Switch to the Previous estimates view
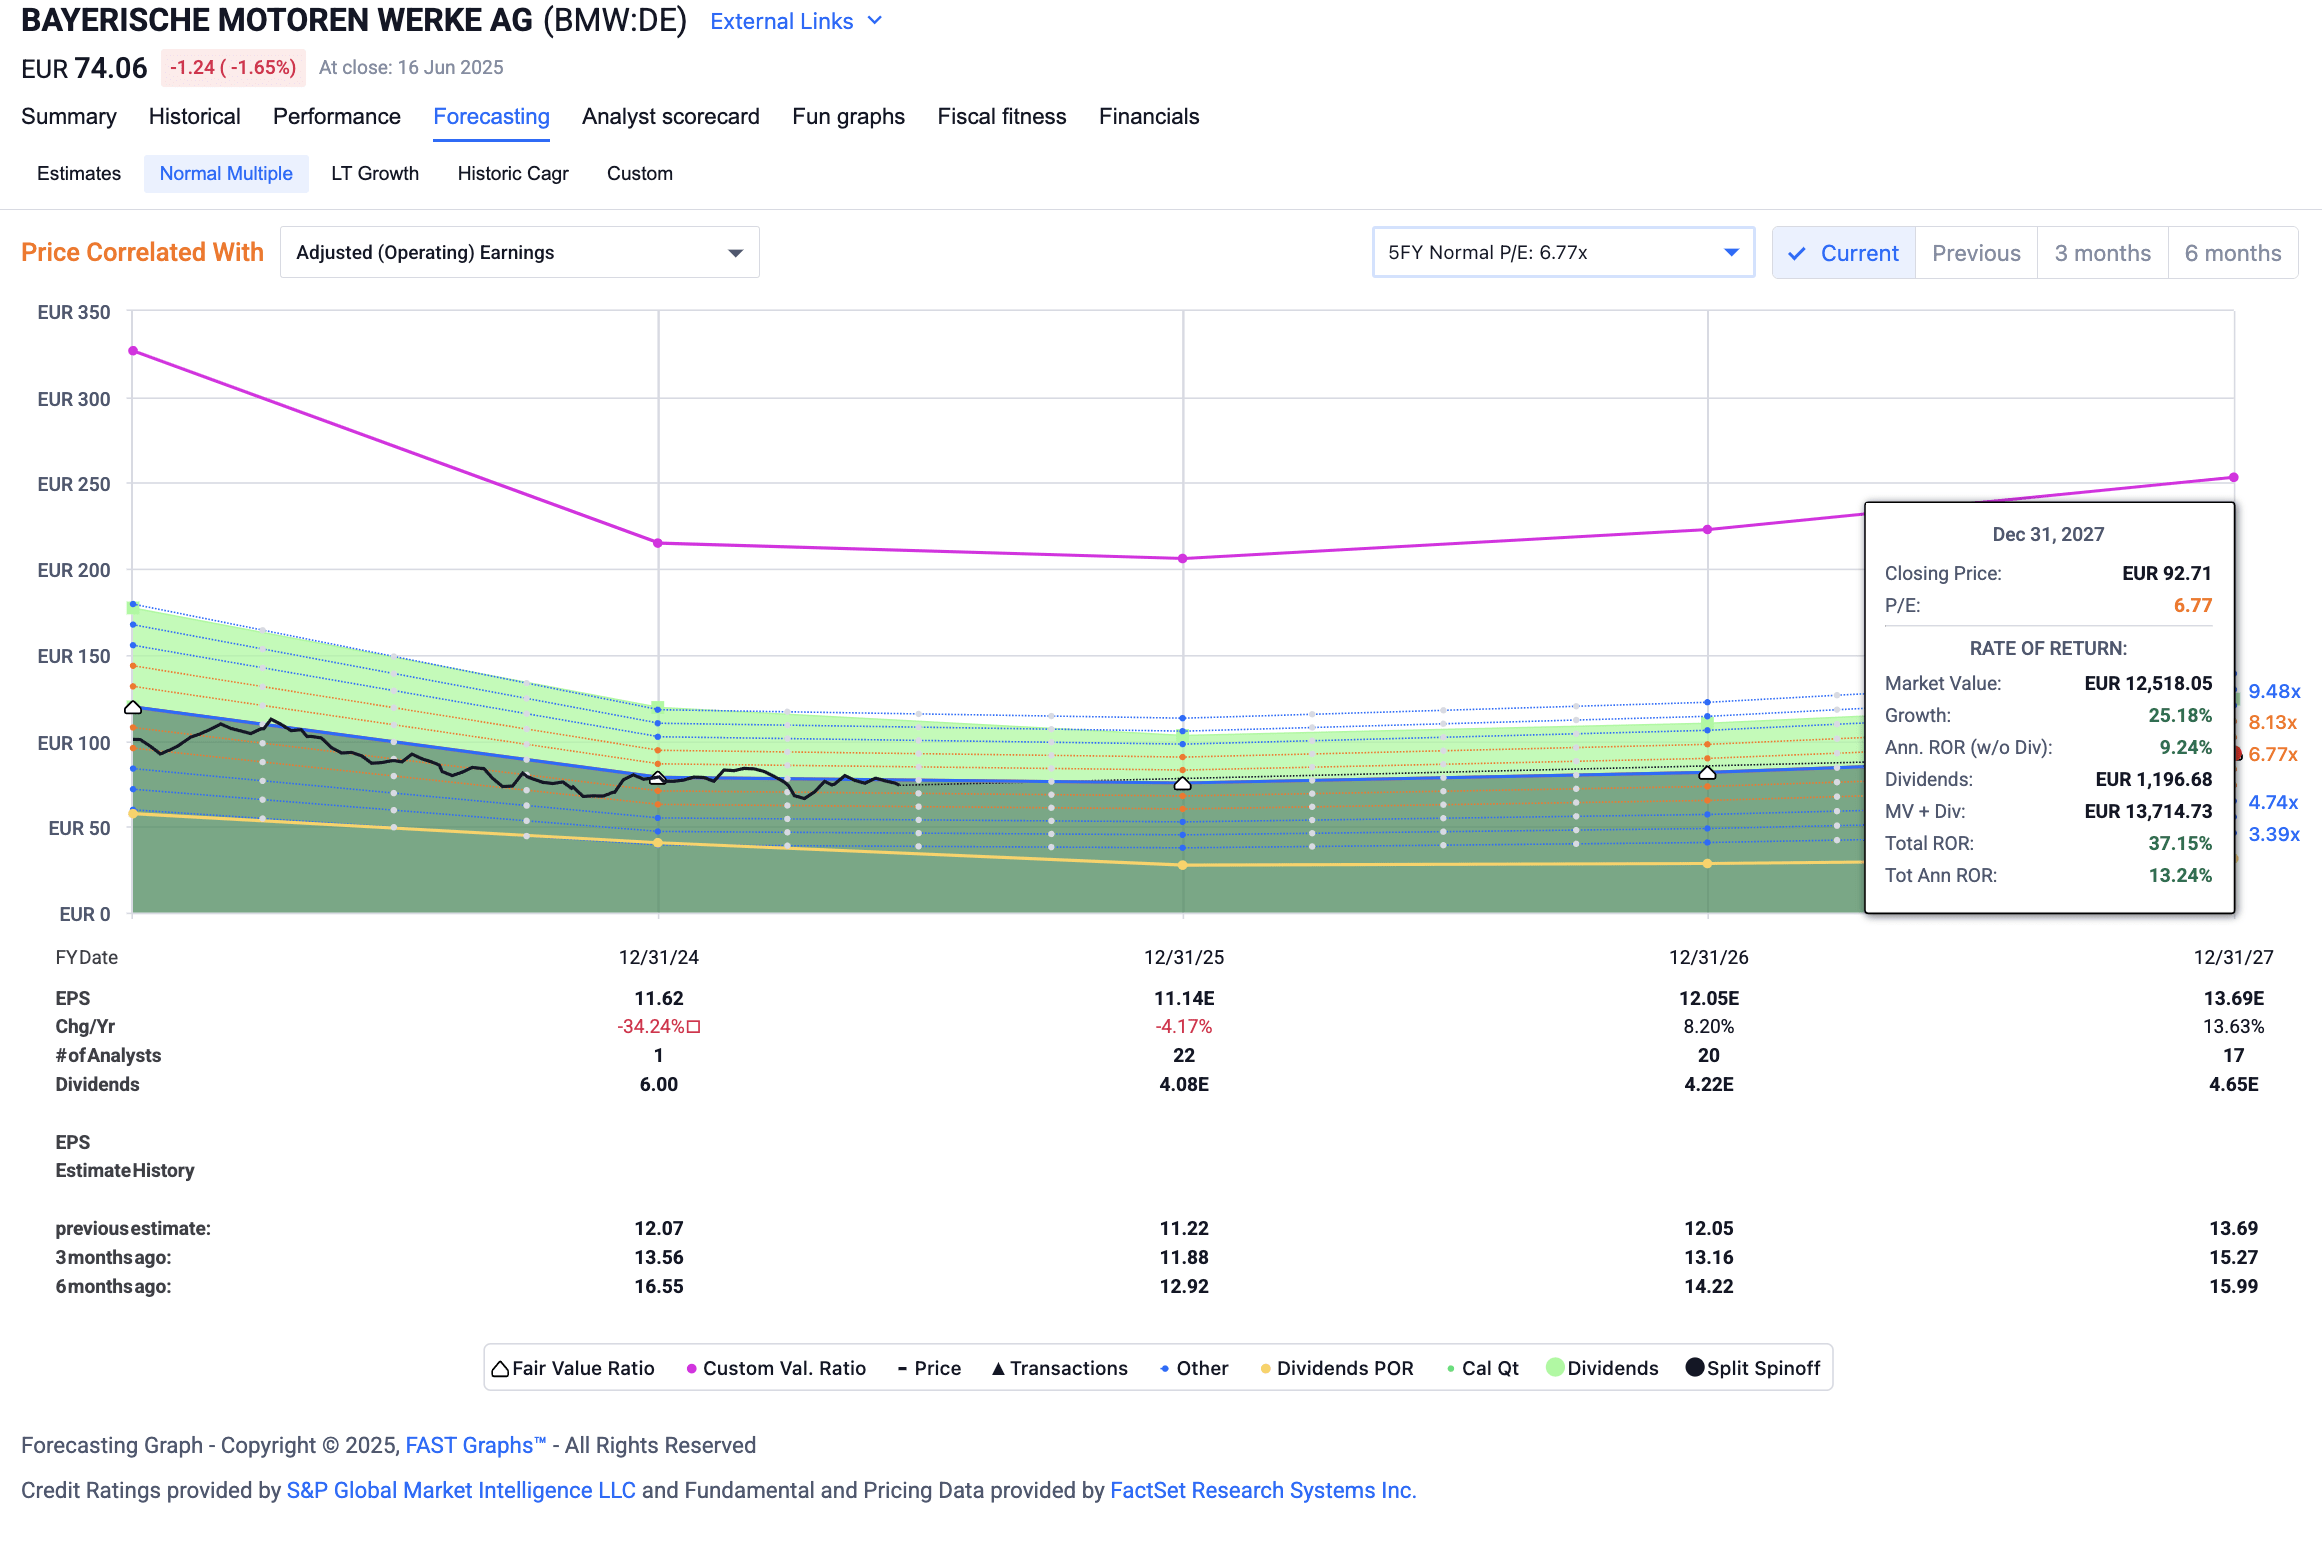Viewport: 2322px width, 1554px height. tap(1975, 252)
